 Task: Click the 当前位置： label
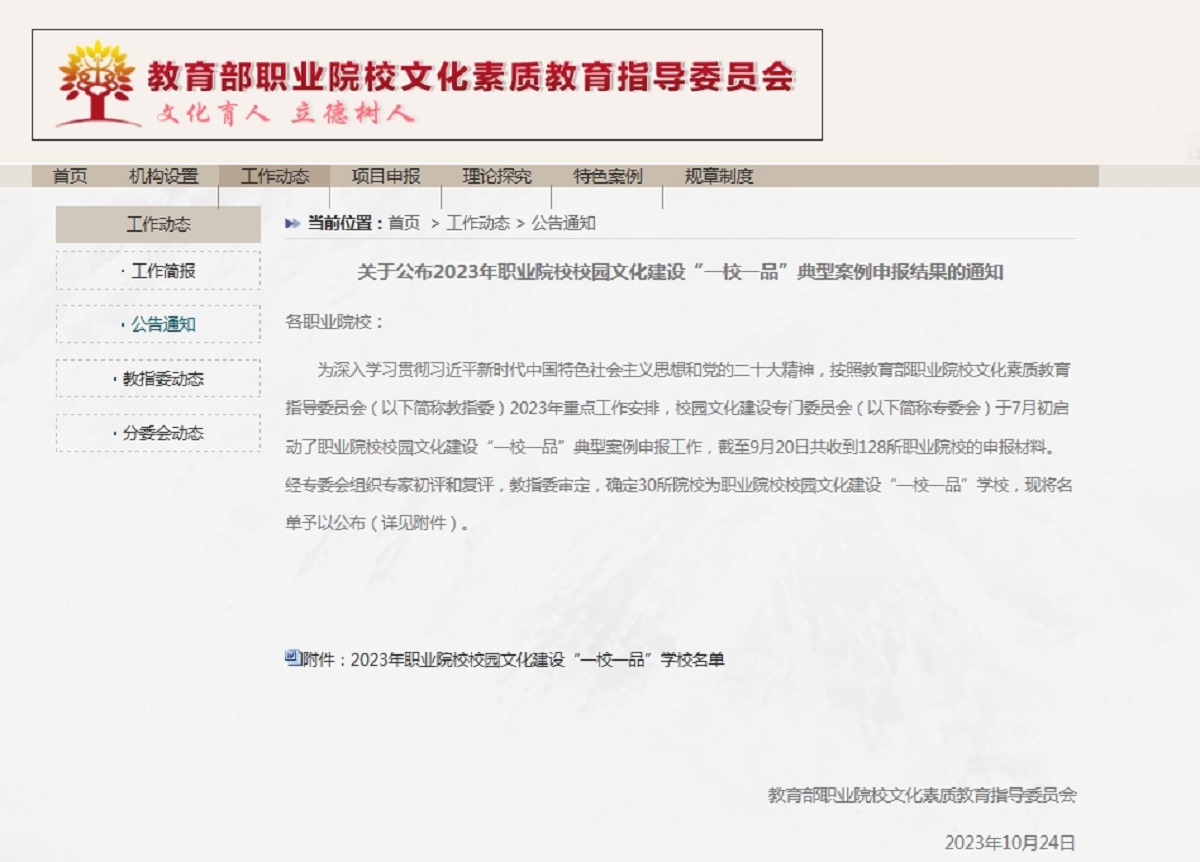pyautogui.click(x=346, y=223)
